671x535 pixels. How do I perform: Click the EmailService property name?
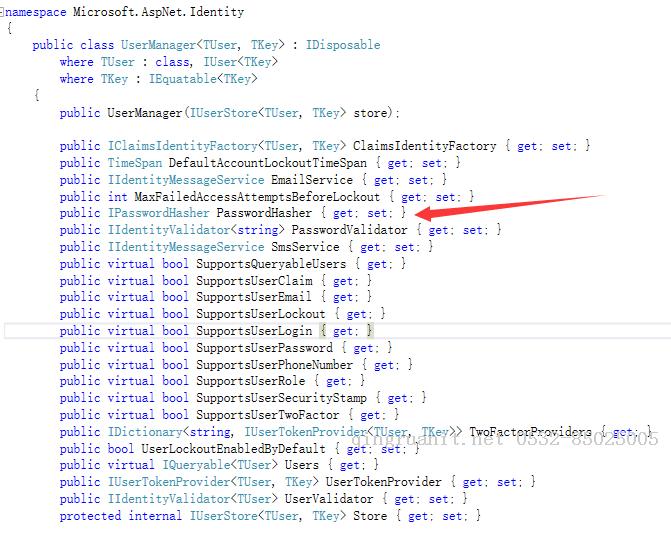[x=312, y=180]
